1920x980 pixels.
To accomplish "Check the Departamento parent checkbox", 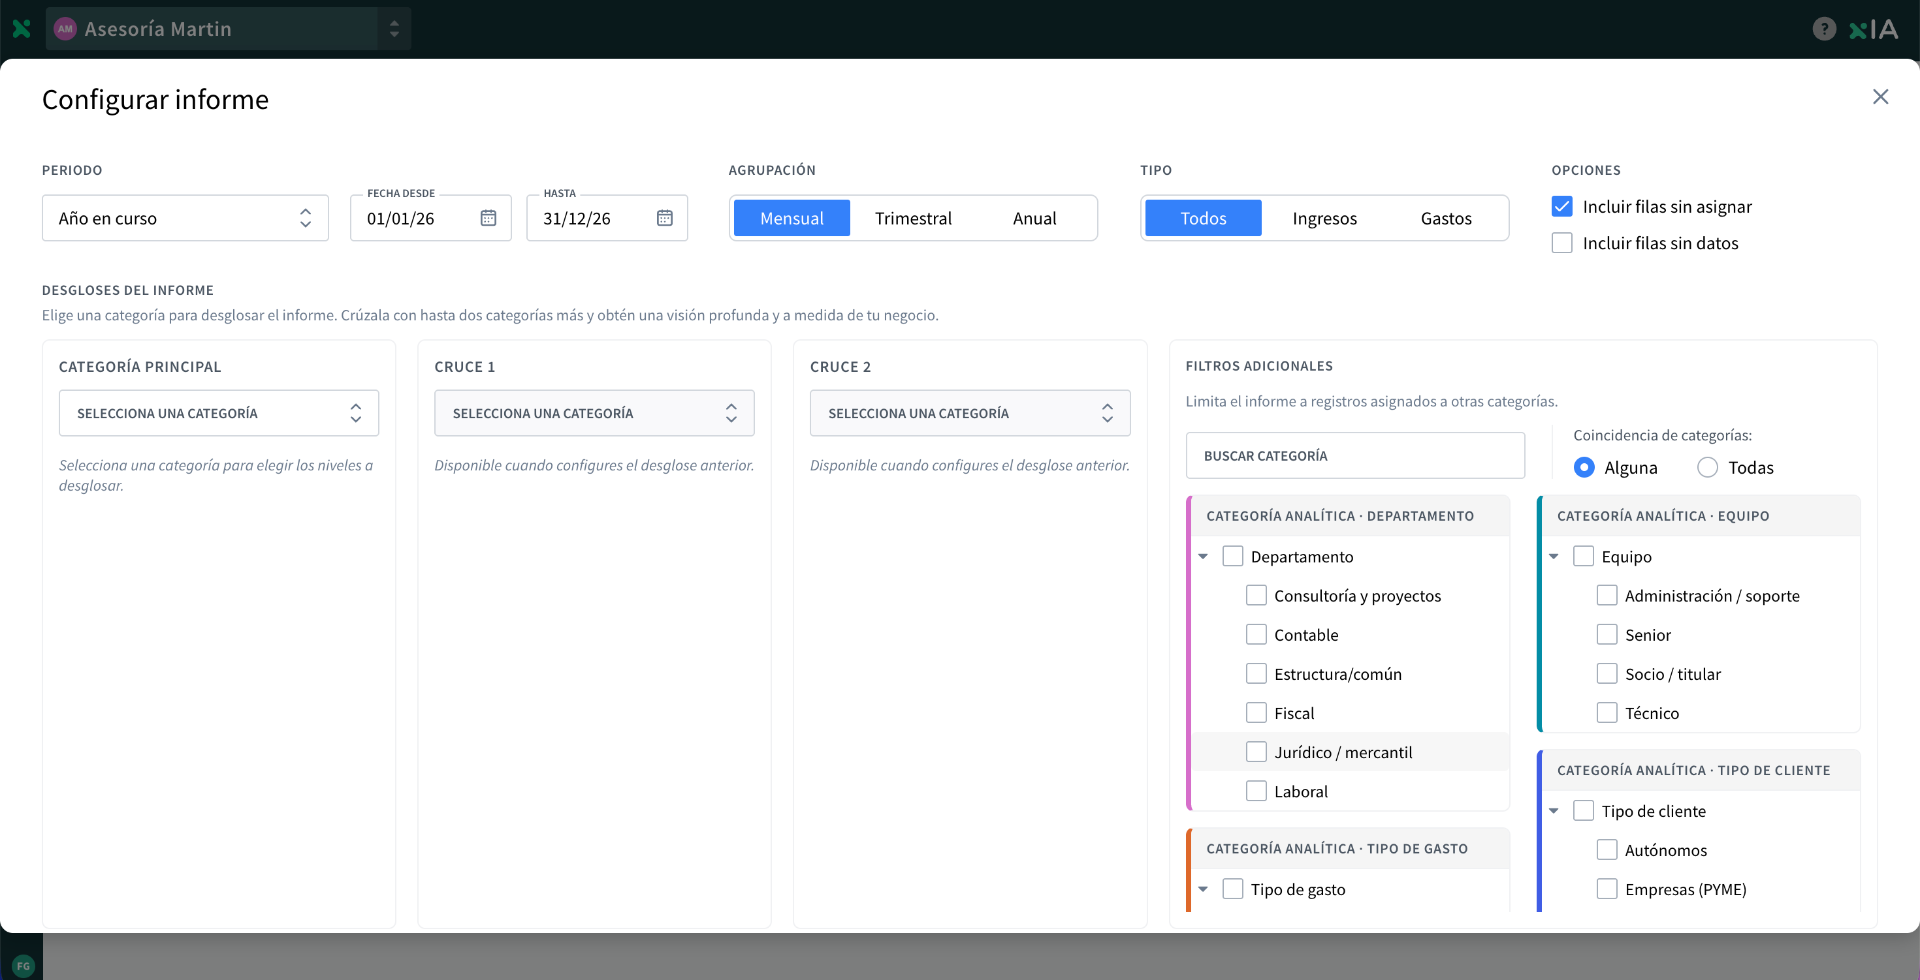I will coord(1233,556).
